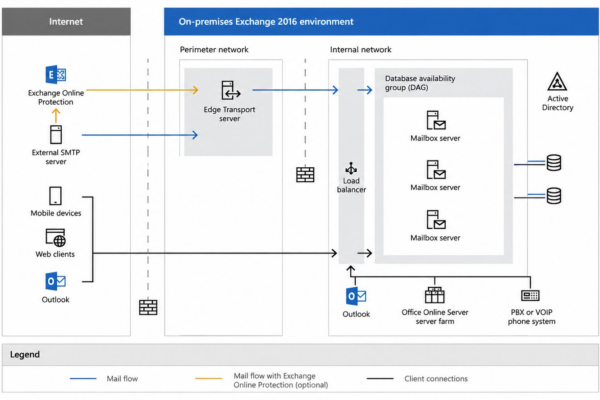
Task: Click the Edge Transport server icon
Action: pyautogui.click(x=231, y=90)
